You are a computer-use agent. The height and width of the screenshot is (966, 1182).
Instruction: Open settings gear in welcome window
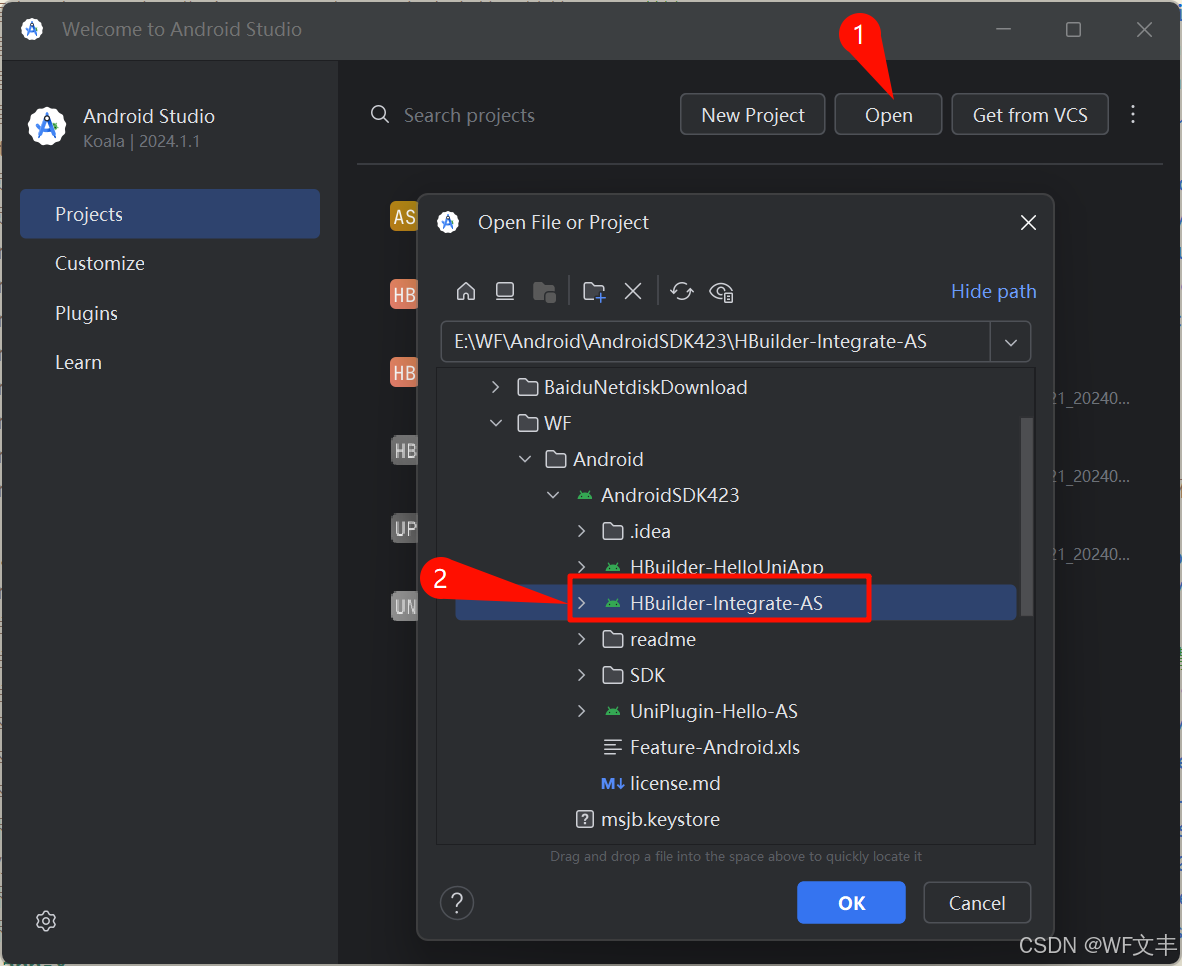[46, 921]
